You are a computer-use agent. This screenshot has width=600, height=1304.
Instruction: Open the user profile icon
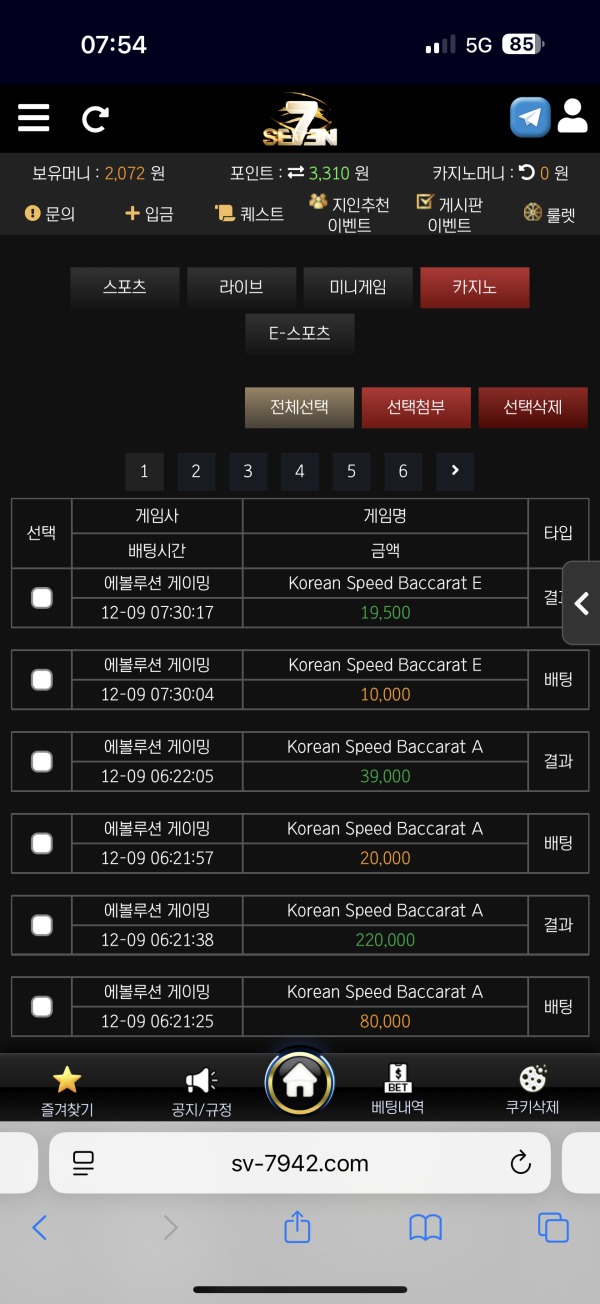(573, 116)
